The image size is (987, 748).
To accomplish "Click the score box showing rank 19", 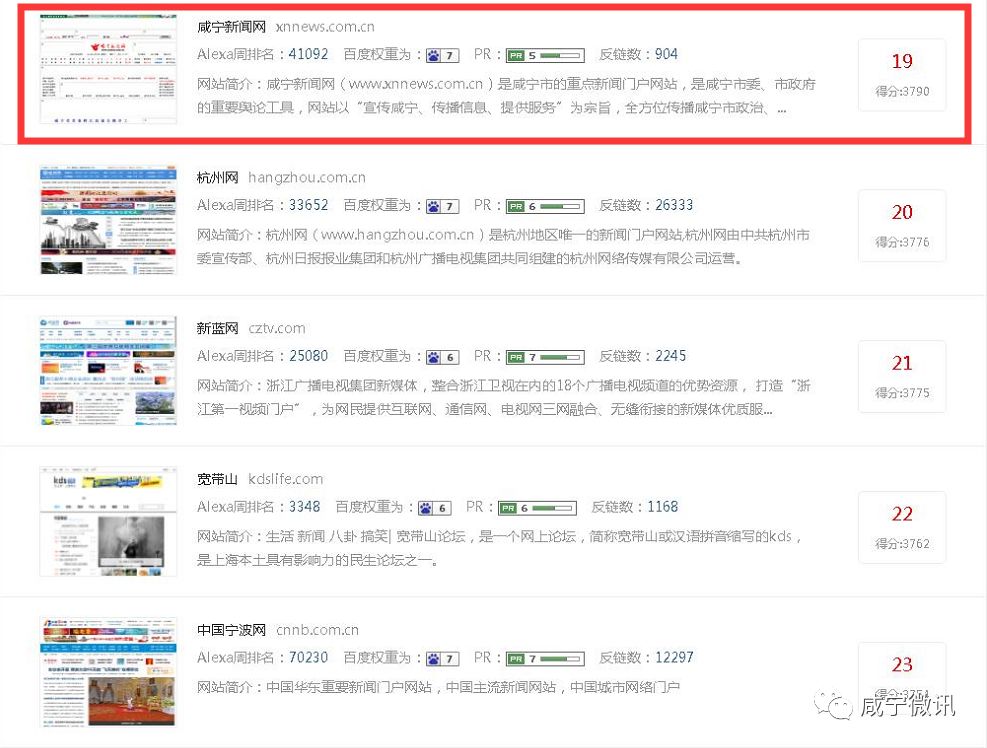I will click(x=901, y=75).
